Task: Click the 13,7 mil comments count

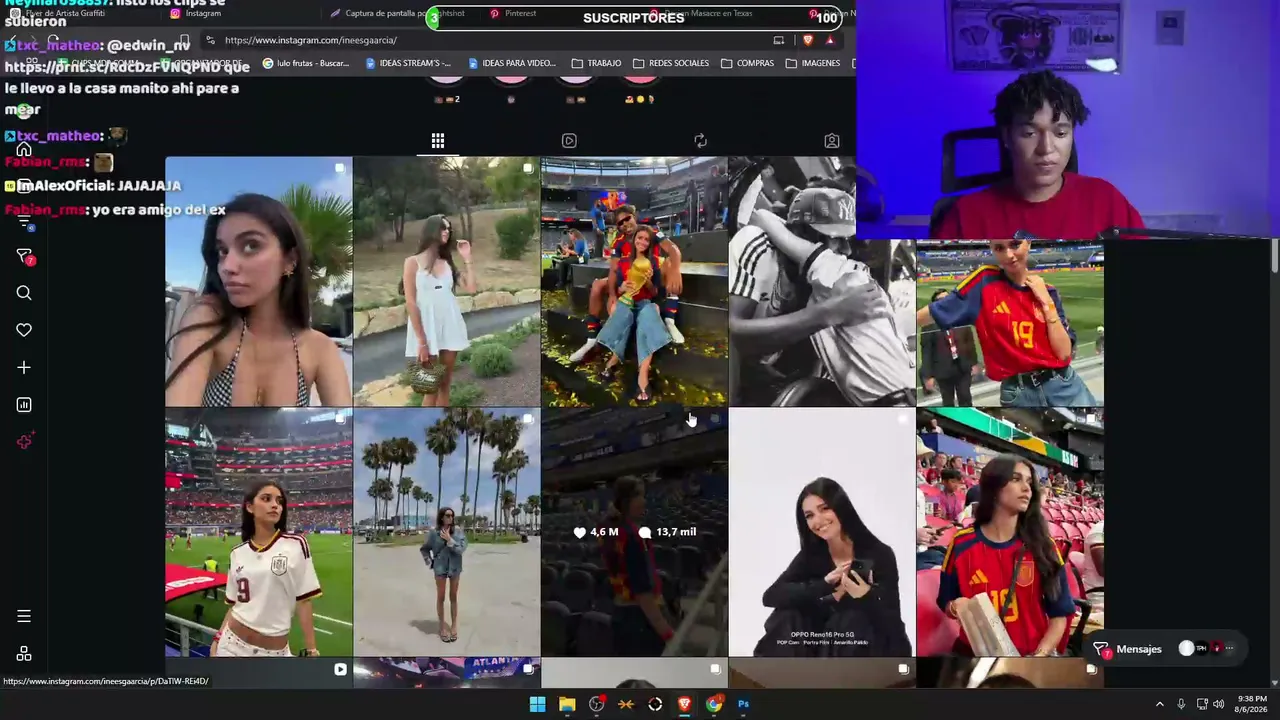Action: pyautogui.click(x=668, y=532)
